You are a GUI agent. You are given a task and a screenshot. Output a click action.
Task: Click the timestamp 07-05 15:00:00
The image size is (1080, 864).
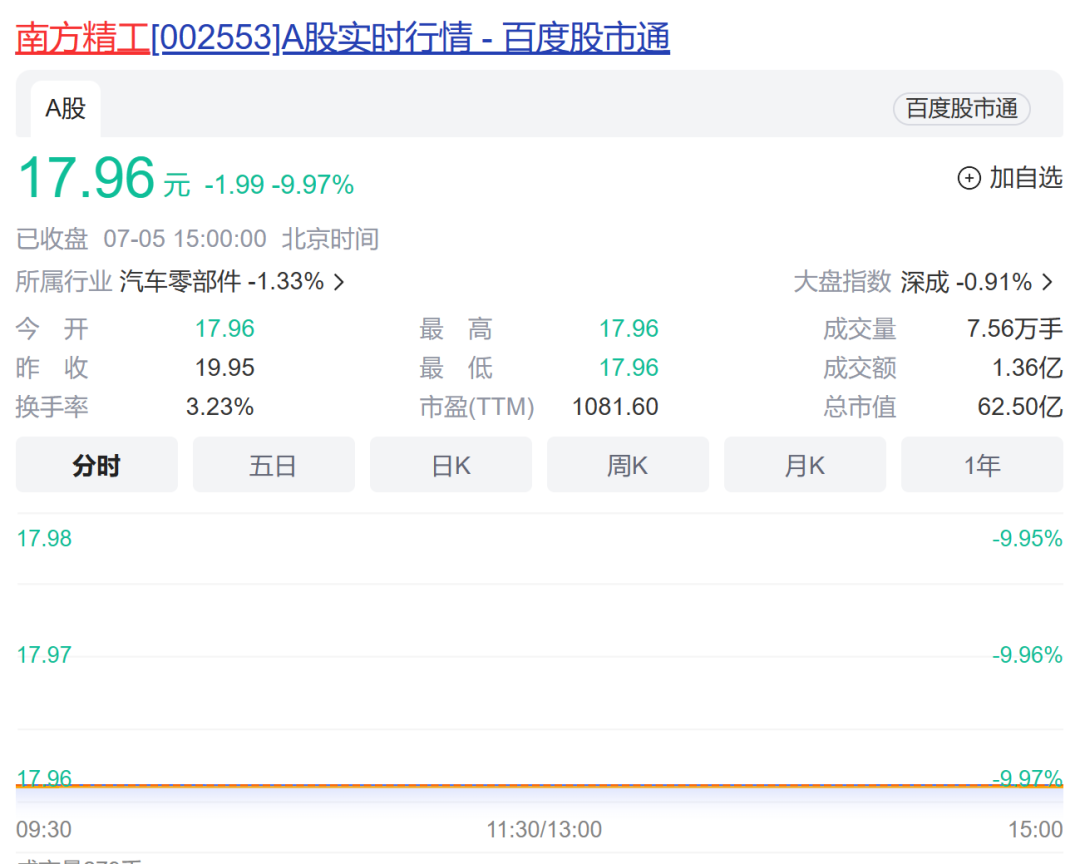tap(185, 239)
